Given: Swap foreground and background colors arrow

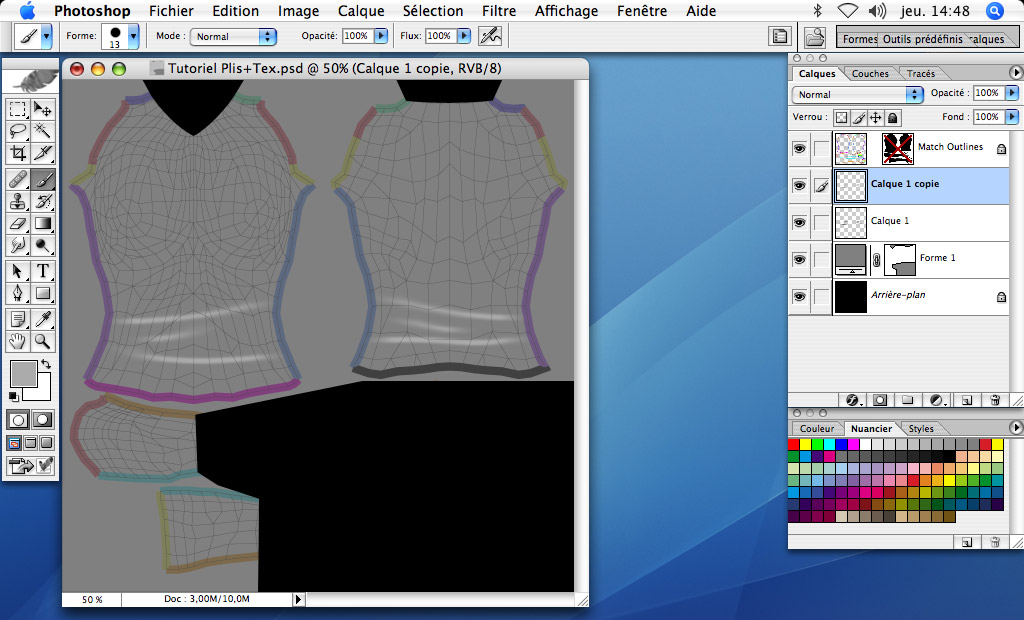Looking at the screenshot, I should point(46,363).
